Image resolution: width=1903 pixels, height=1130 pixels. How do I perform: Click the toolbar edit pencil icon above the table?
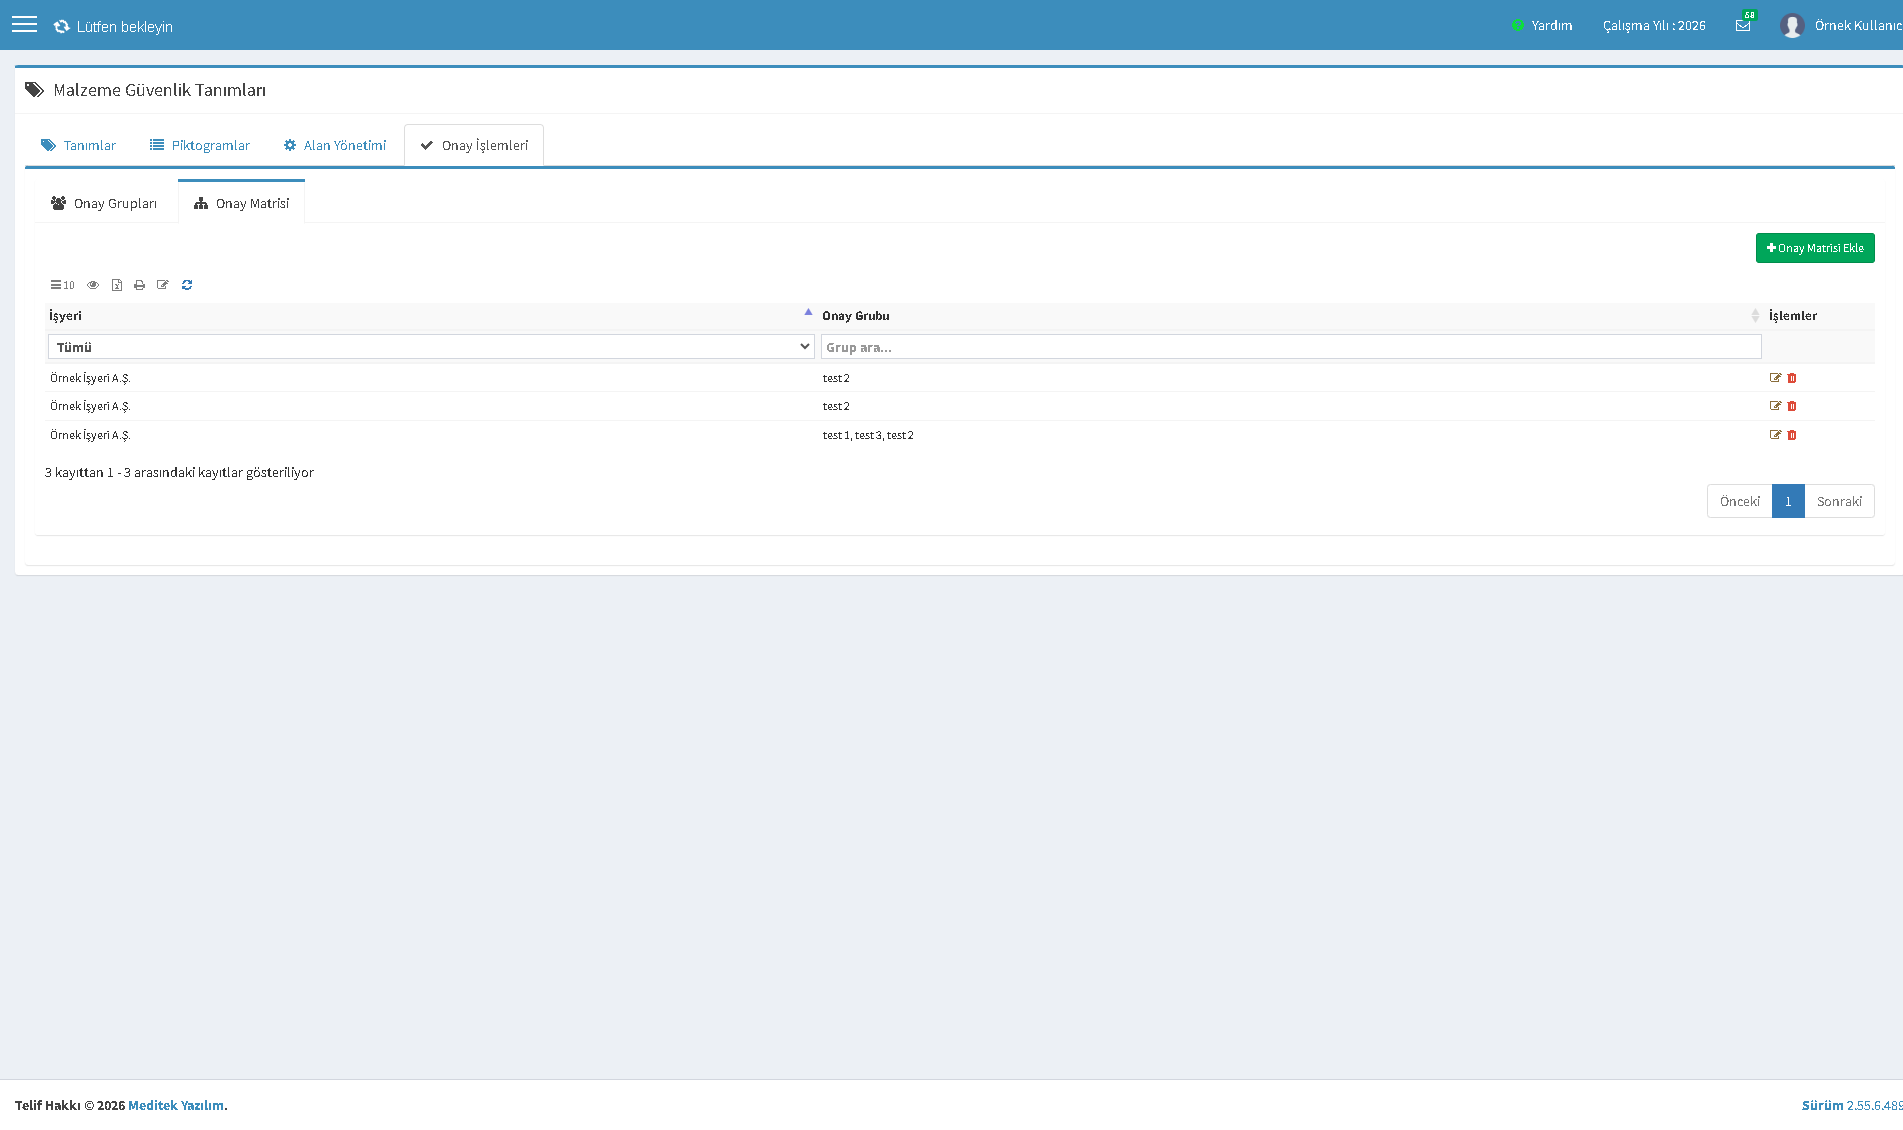[x=163, y=285]
